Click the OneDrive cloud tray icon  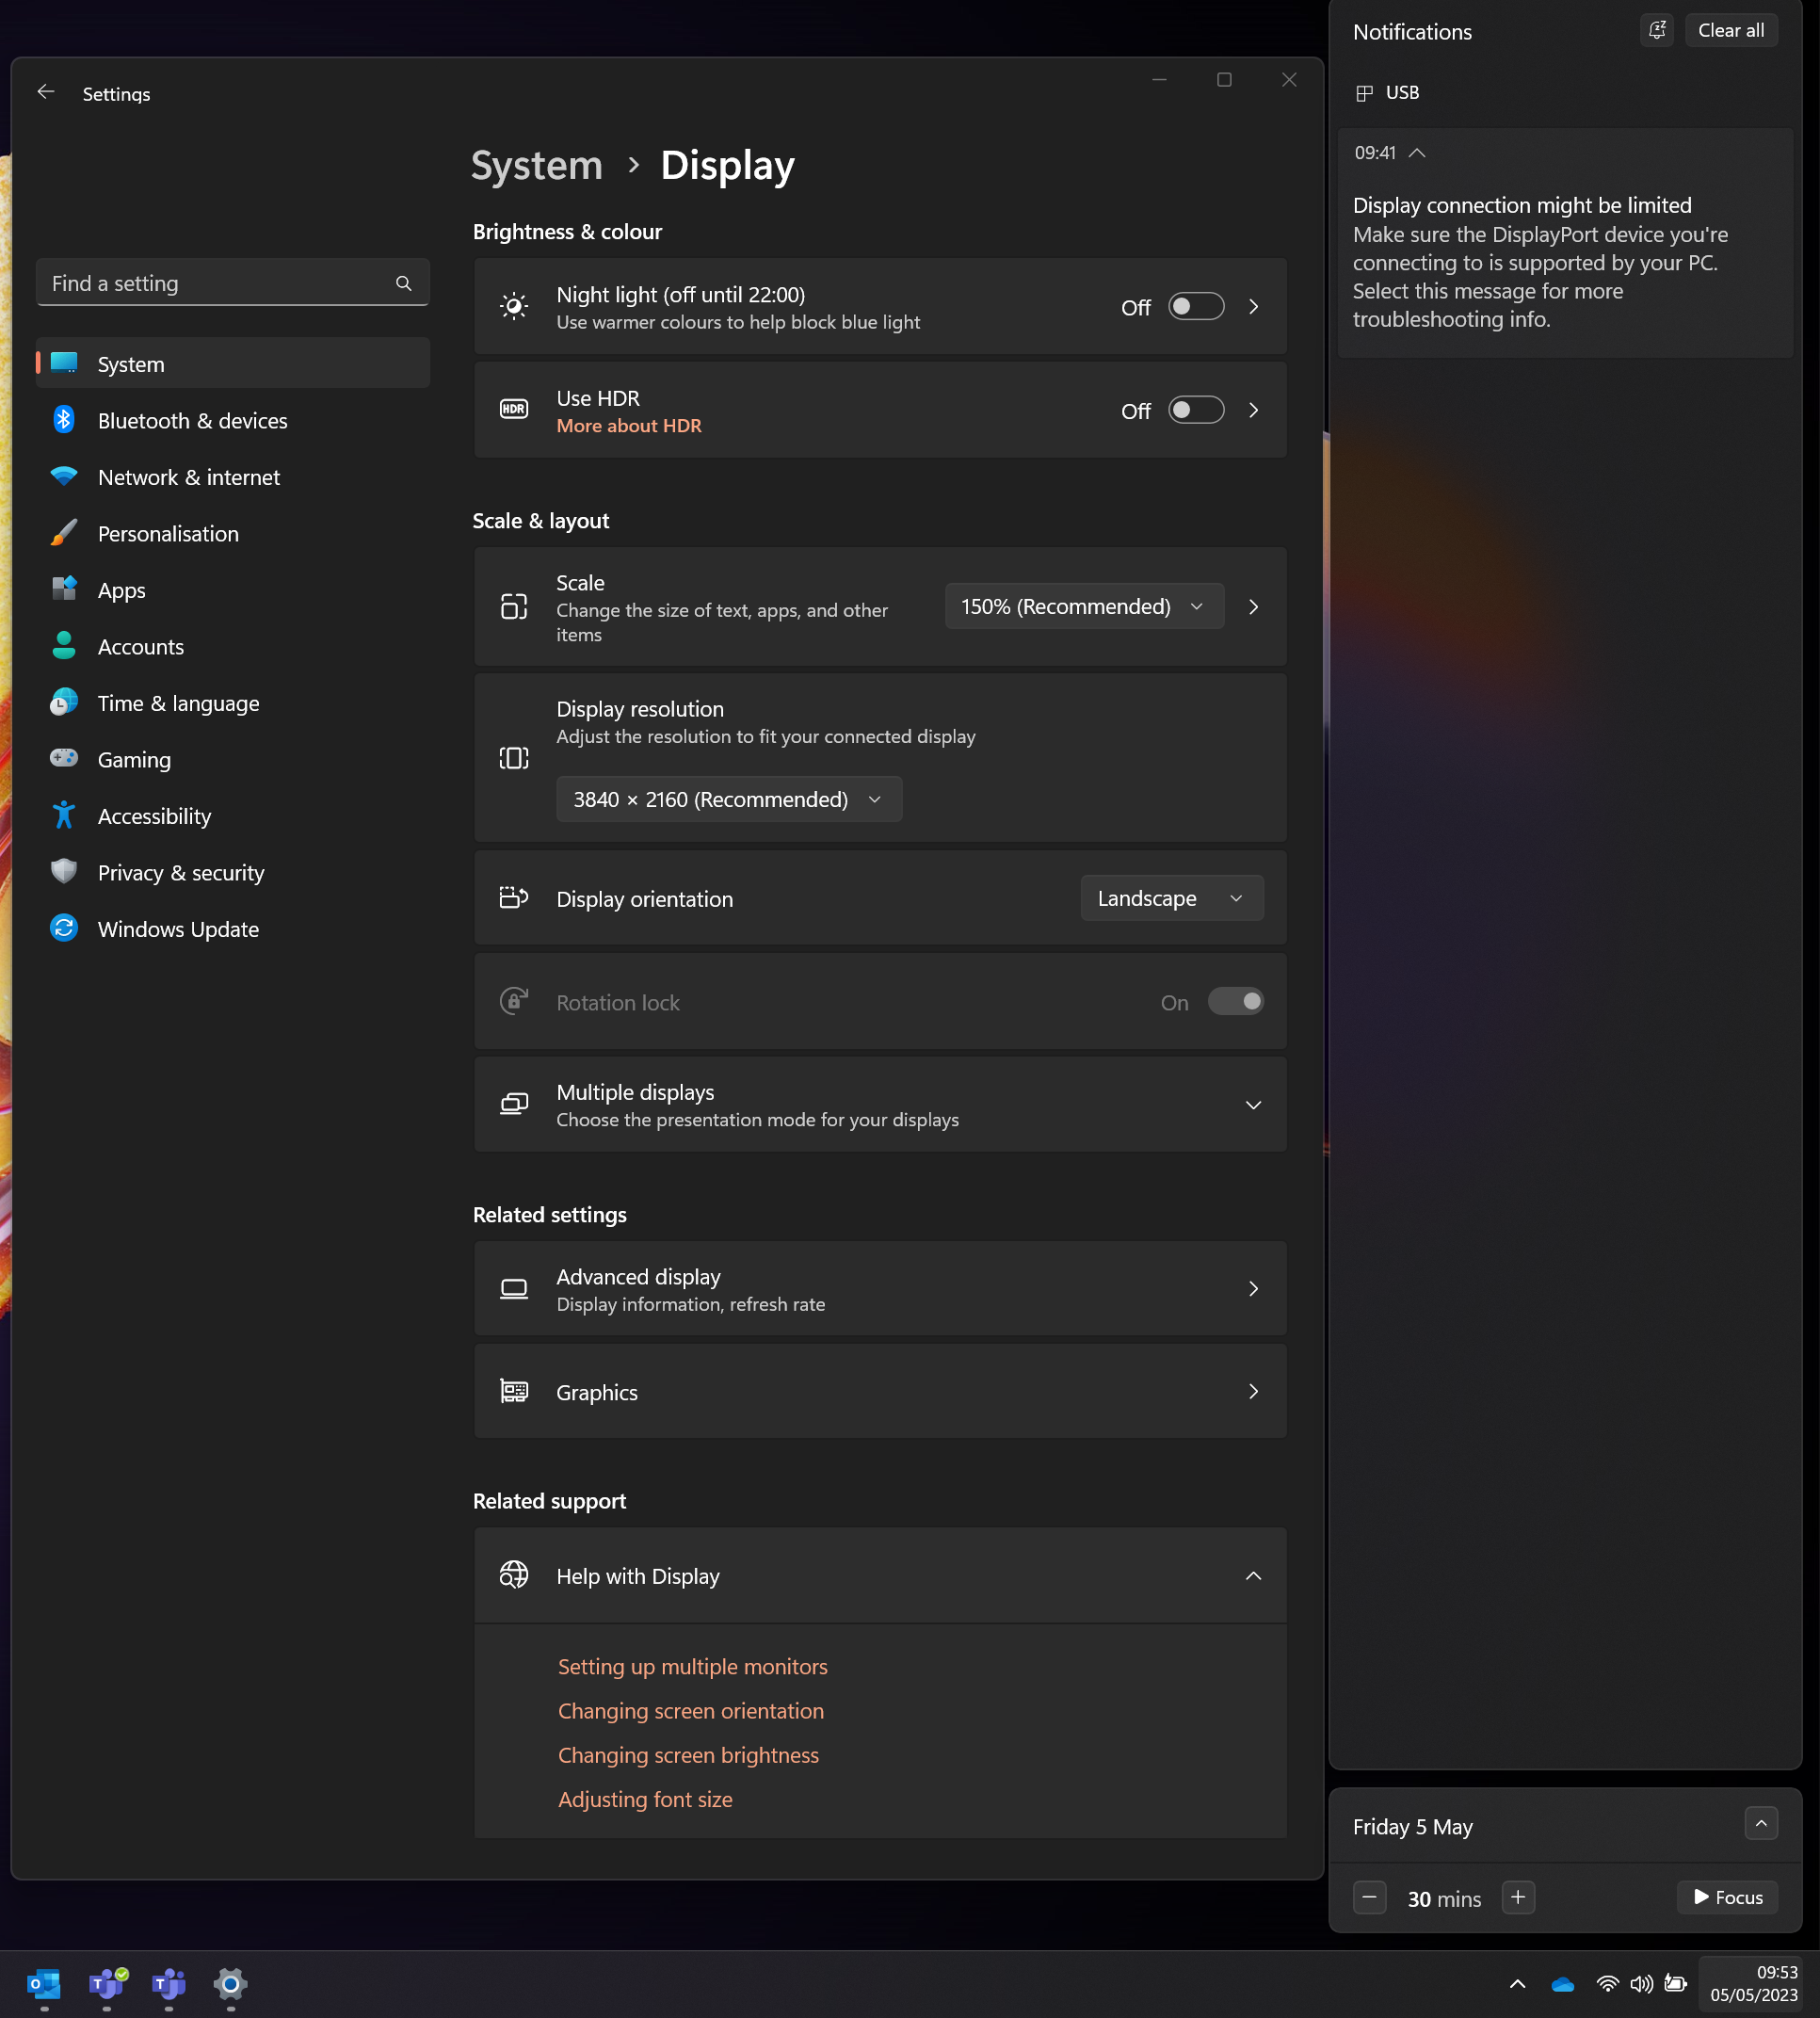[x=1561, y=1984]
